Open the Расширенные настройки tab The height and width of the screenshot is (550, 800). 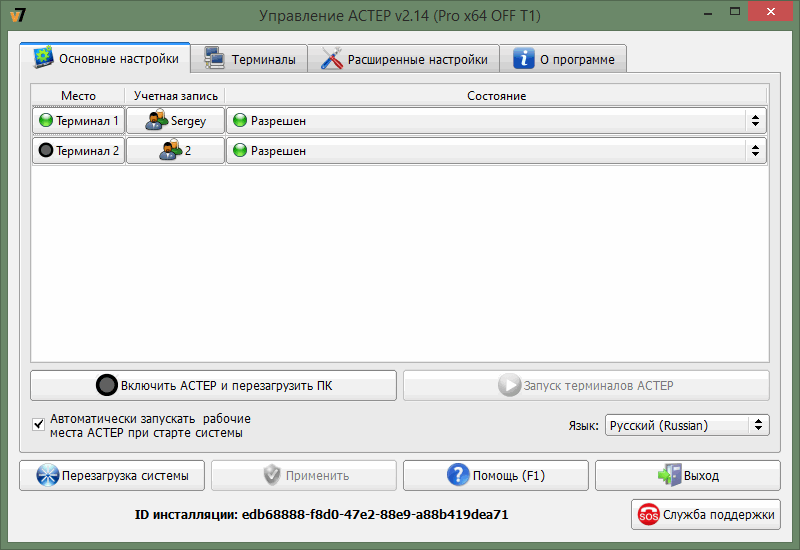point(405,59)
